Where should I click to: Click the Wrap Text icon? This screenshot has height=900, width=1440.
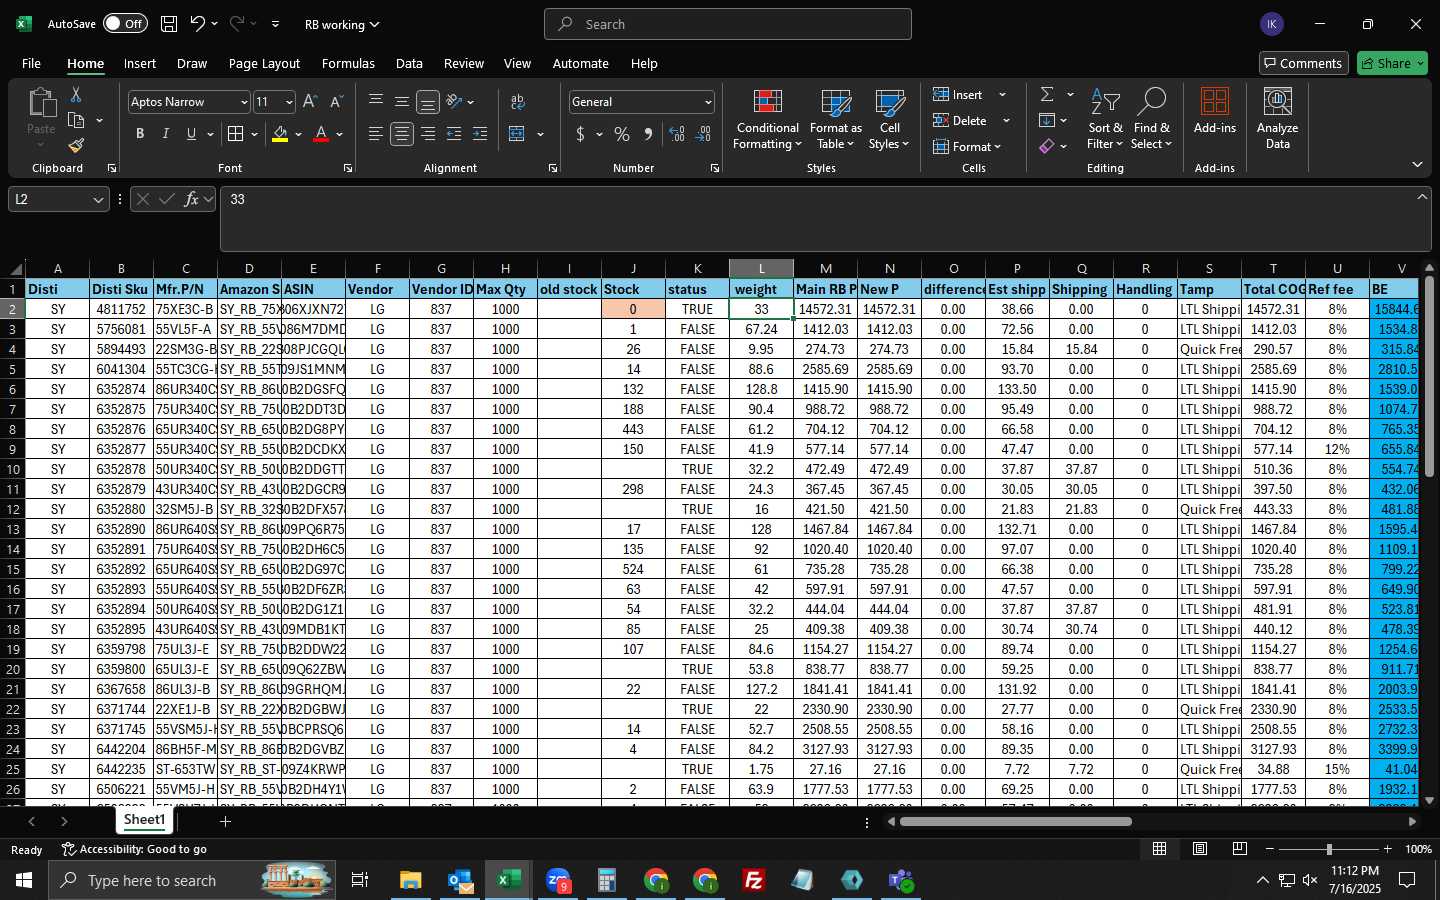click(518, 102)
